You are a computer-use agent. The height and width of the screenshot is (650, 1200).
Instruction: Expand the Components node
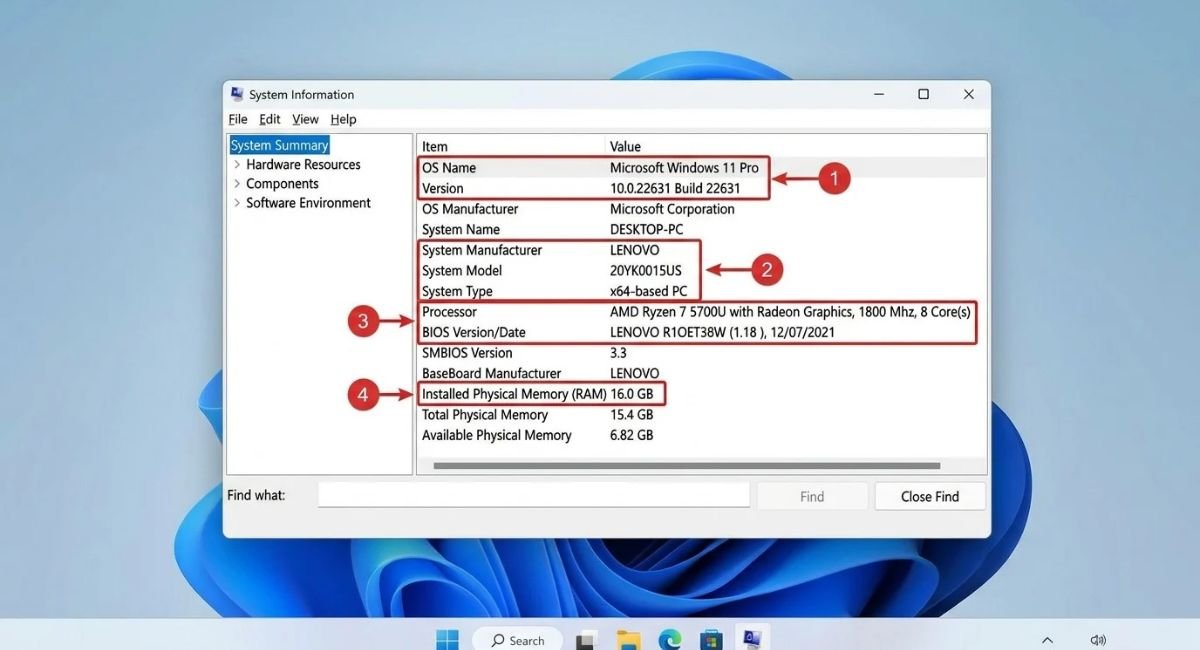[x=237, y=184]
